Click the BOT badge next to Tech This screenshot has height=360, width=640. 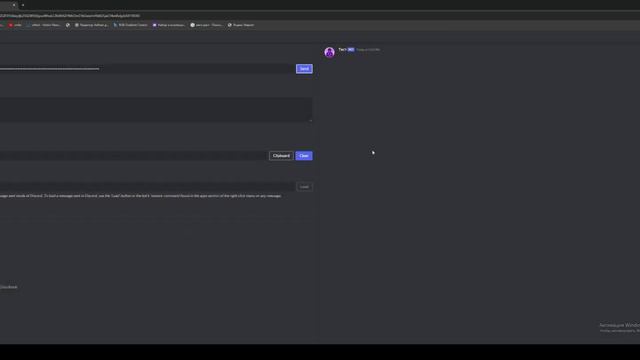[351, 50]
